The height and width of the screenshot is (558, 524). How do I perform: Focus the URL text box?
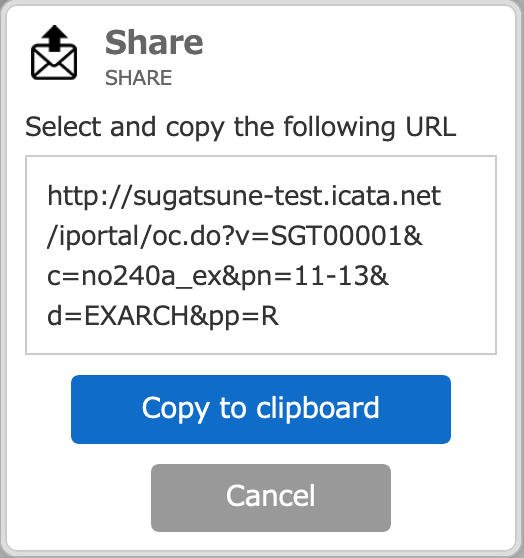261,255
